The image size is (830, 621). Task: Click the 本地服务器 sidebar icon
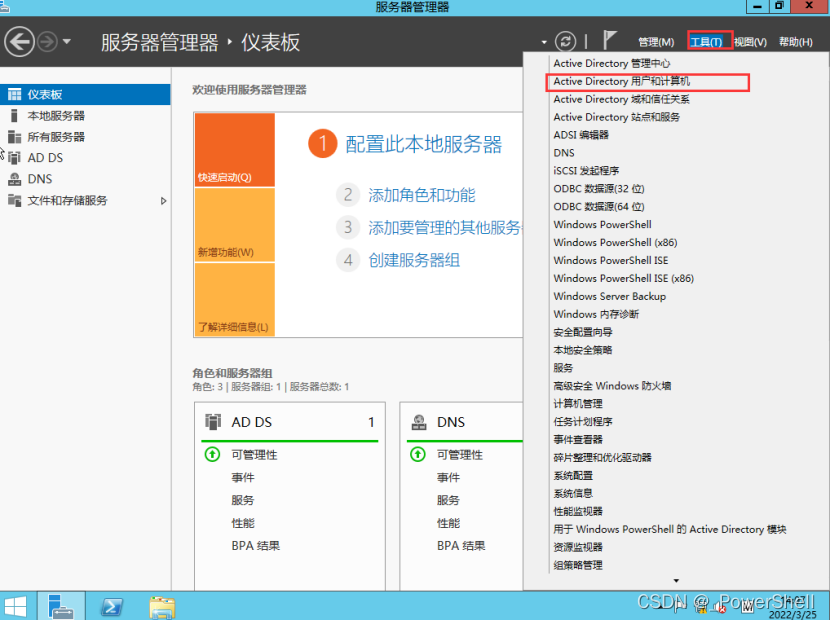pos(14,115)
